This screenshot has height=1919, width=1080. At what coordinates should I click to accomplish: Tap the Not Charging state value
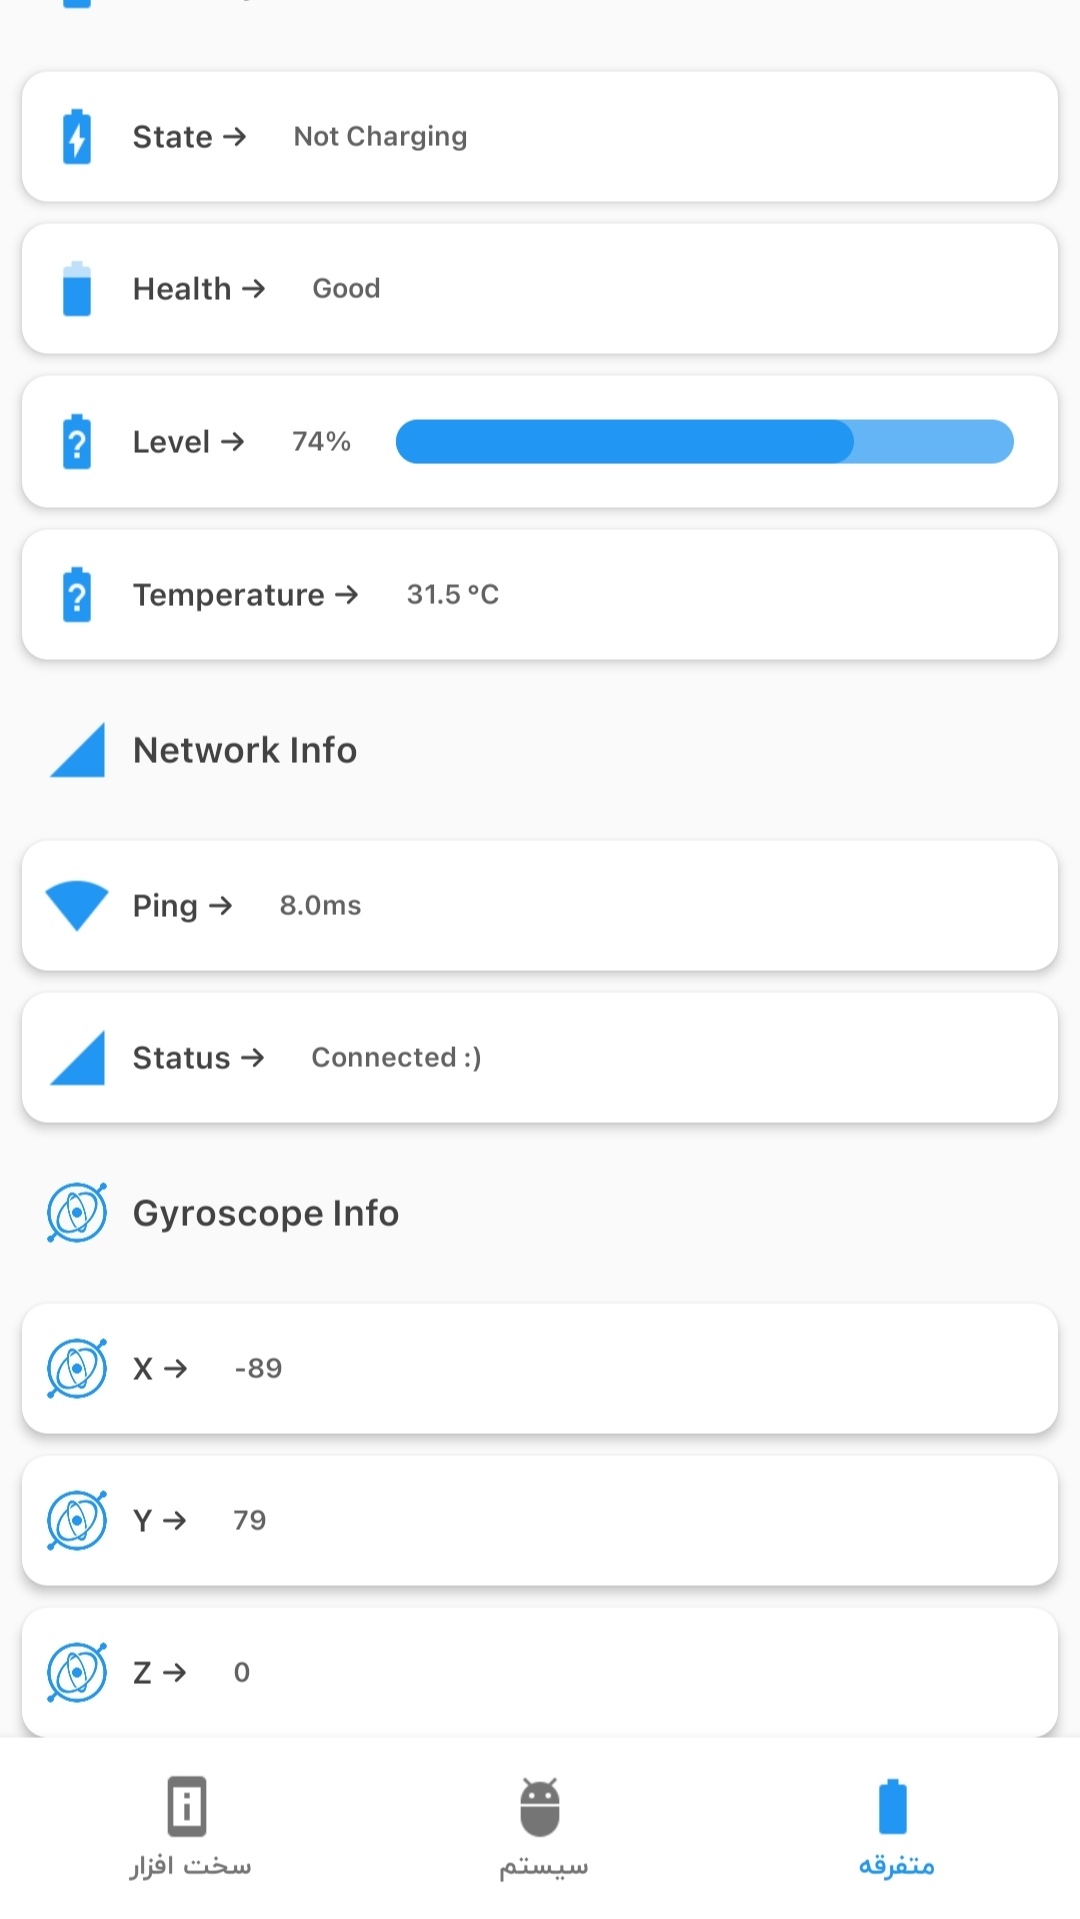[380, 137]
